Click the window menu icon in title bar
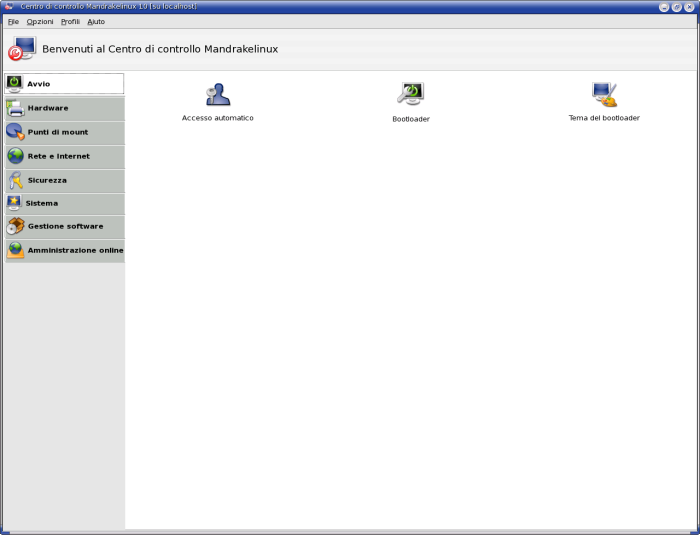The image size is (700, 535). [8, 7]
